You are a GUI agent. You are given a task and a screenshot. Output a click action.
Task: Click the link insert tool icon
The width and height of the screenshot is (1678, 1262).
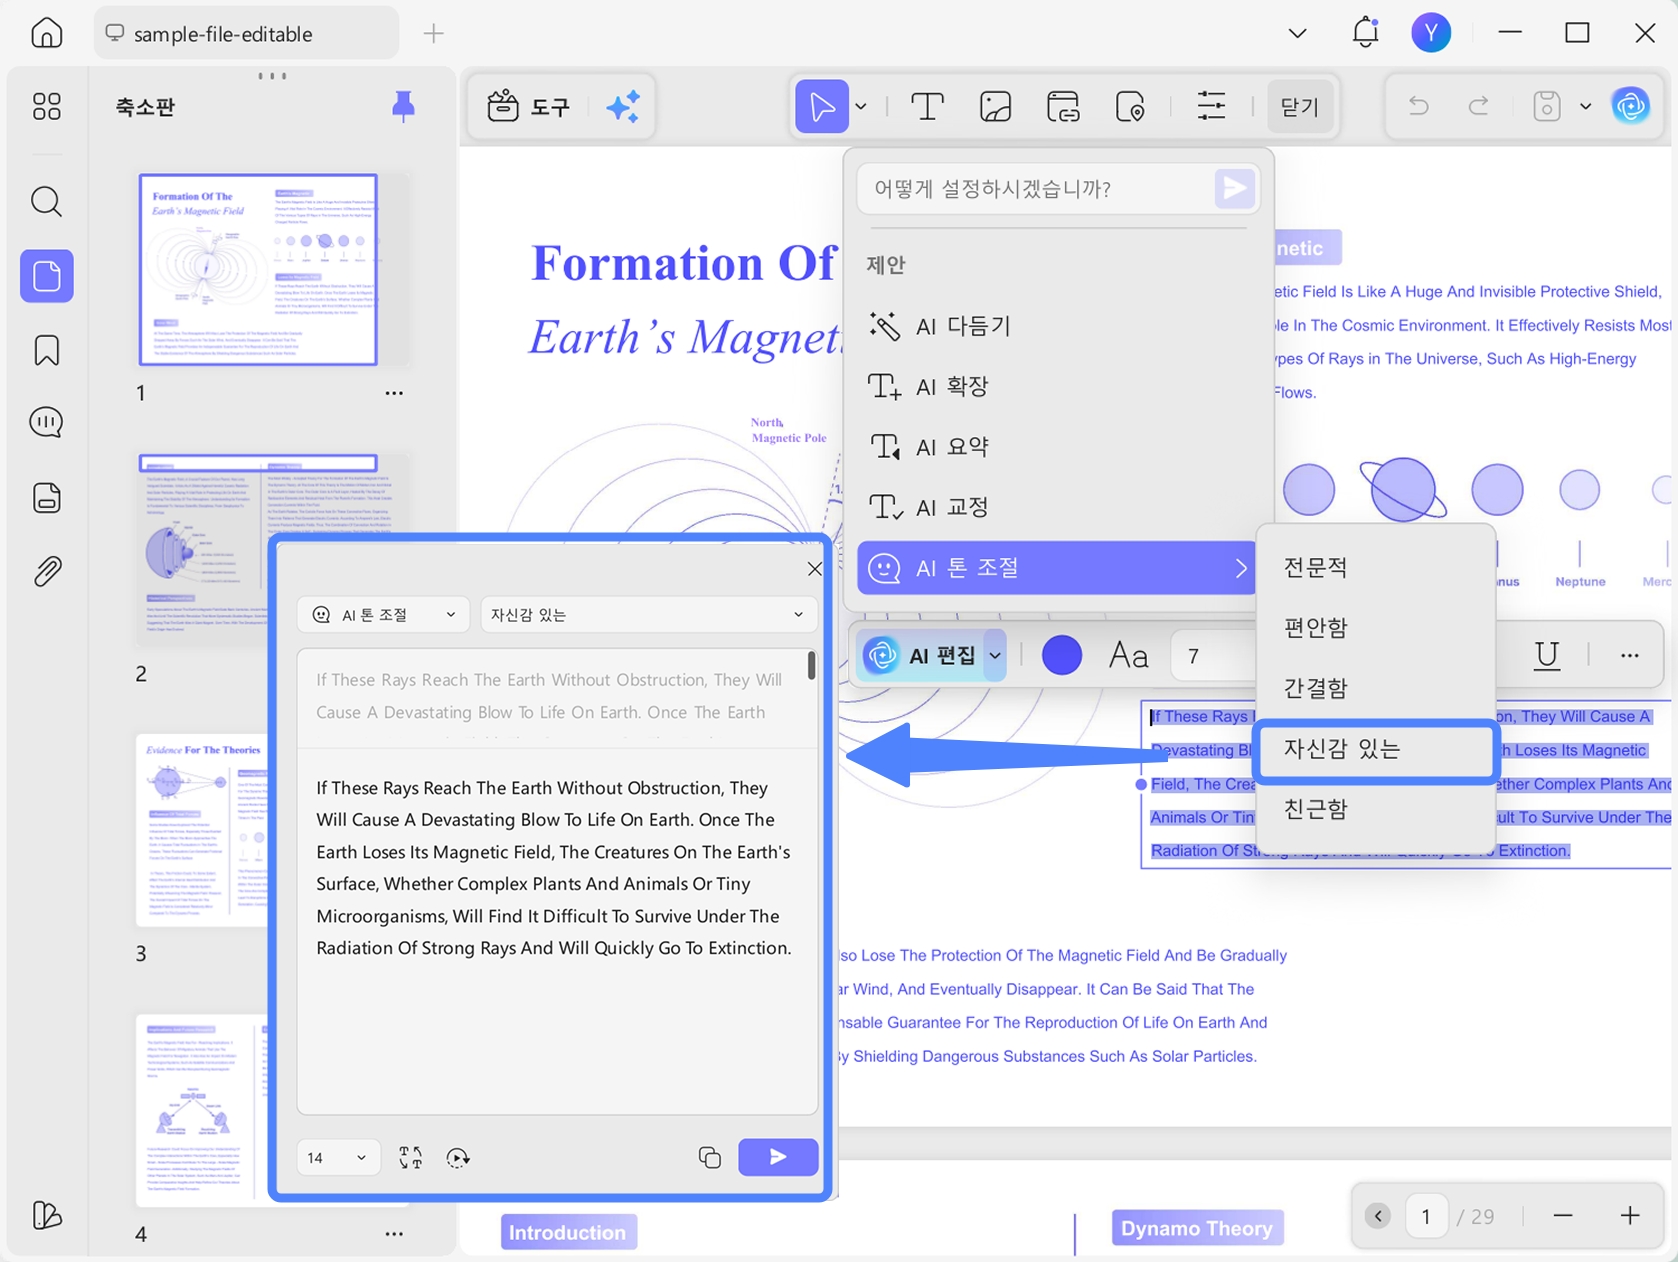[1063, 106]
